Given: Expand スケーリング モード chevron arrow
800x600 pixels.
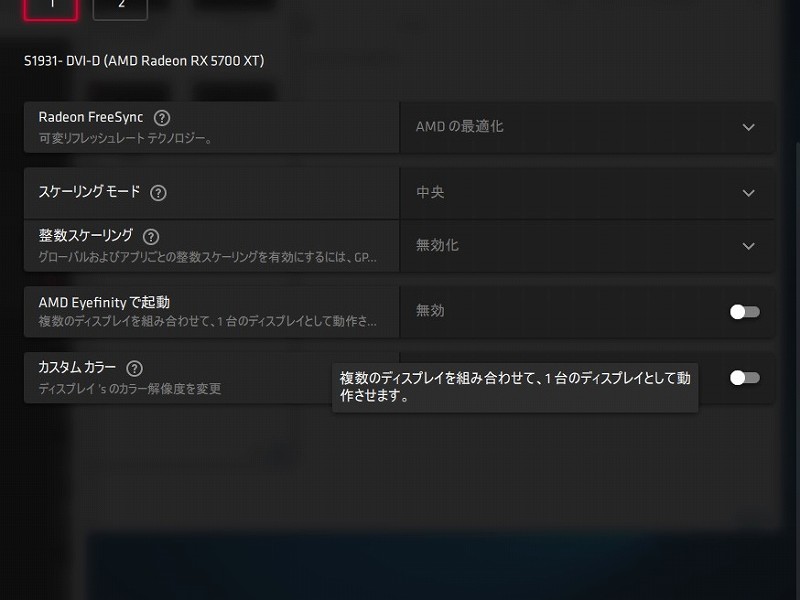Looking at the screenshot, I should [748, 193].
